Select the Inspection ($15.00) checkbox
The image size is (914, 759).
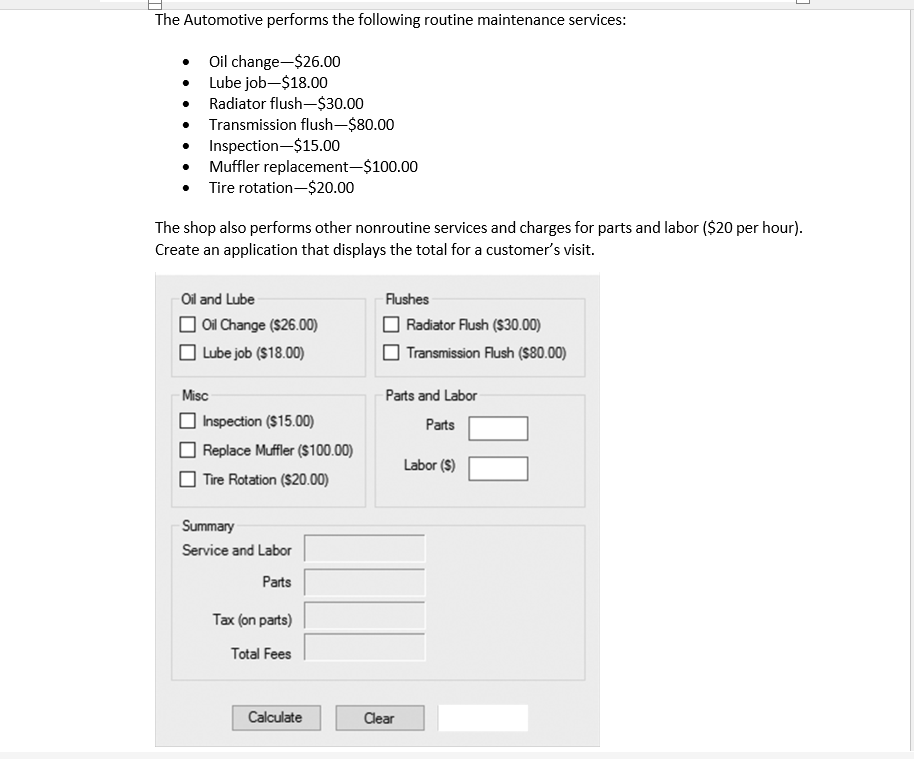tap(187, 420)
